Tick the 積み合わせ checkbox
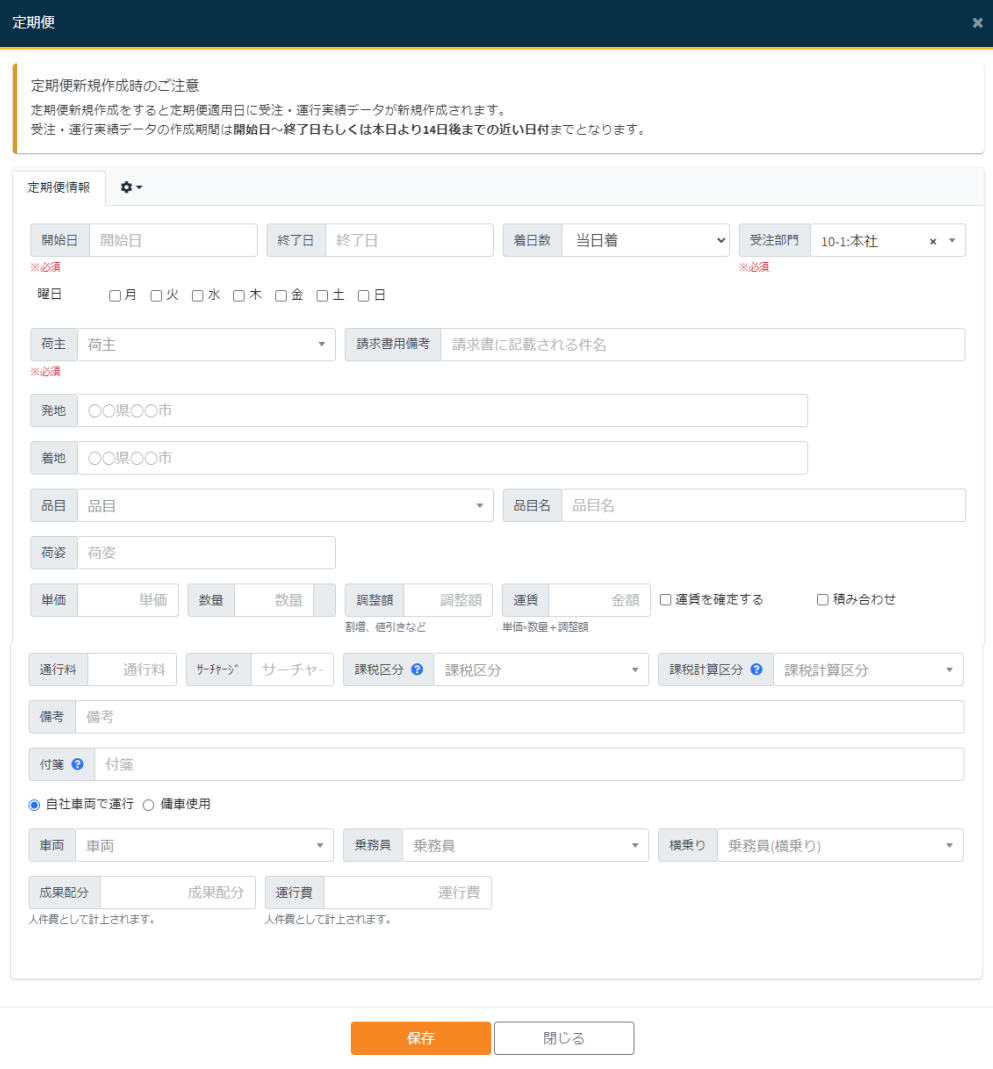993x1069 pixels. coord(823,600)
